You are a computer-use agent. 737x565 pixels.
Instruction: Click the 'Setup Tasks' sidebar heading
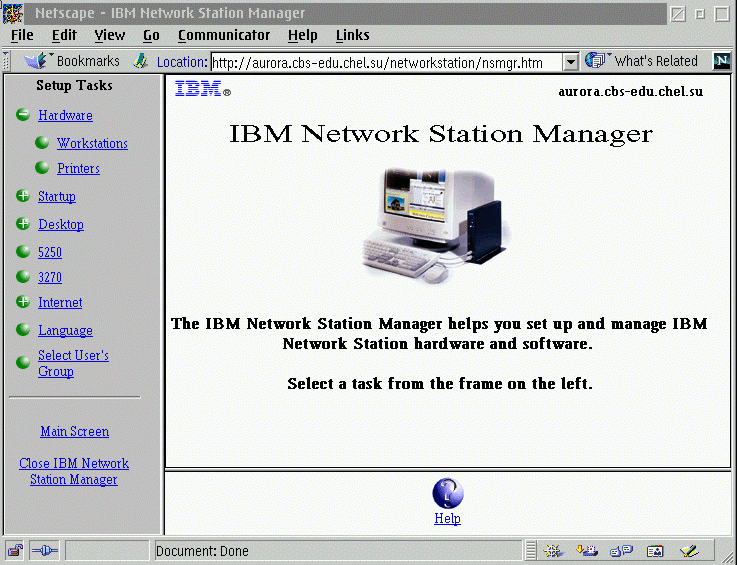(74, 86)
